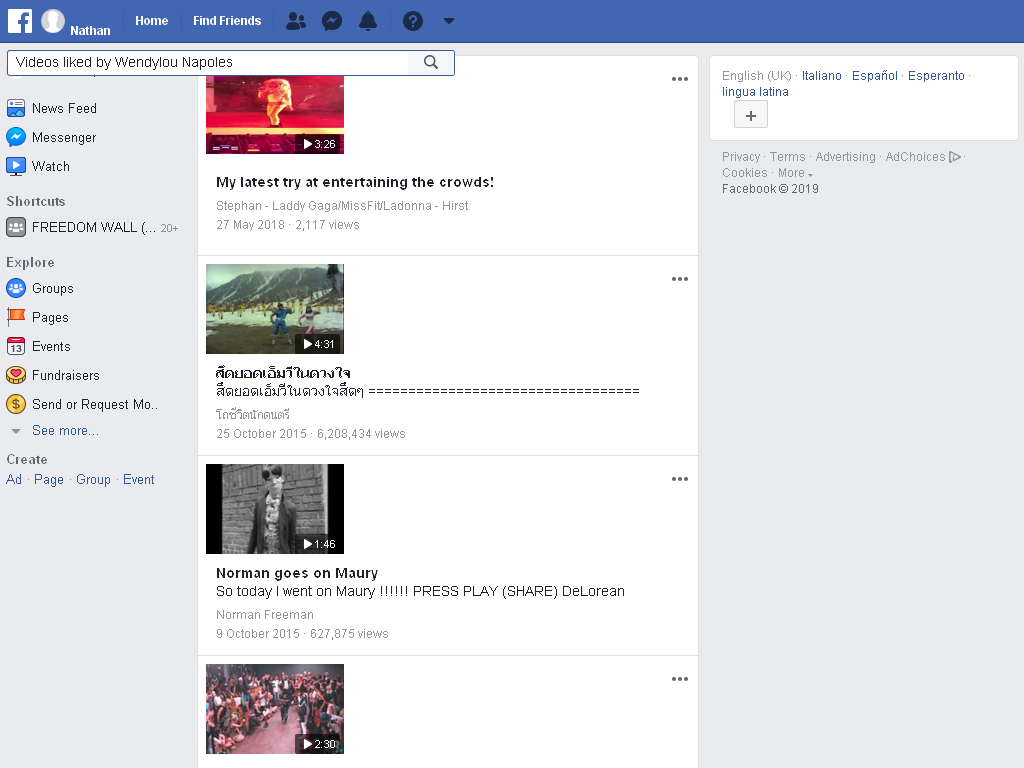The image size is (1024, 768).
Task: Open the quick help question mark
Action: (x=413, y=22)
